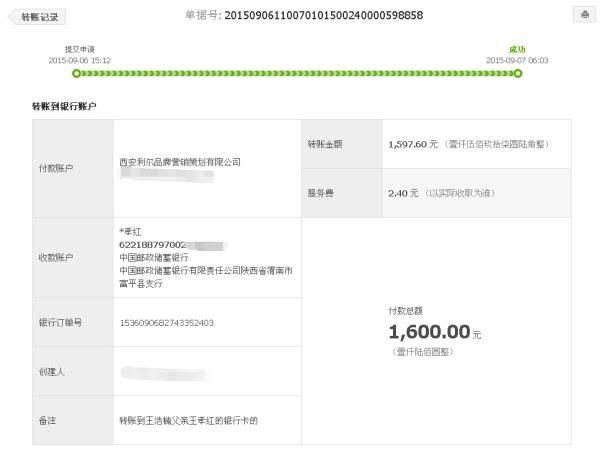Image resolution: width=600 pixels, height=458 pixels.
Task: Click the 成功 end marker on progress bar
Action: point(518,73)
